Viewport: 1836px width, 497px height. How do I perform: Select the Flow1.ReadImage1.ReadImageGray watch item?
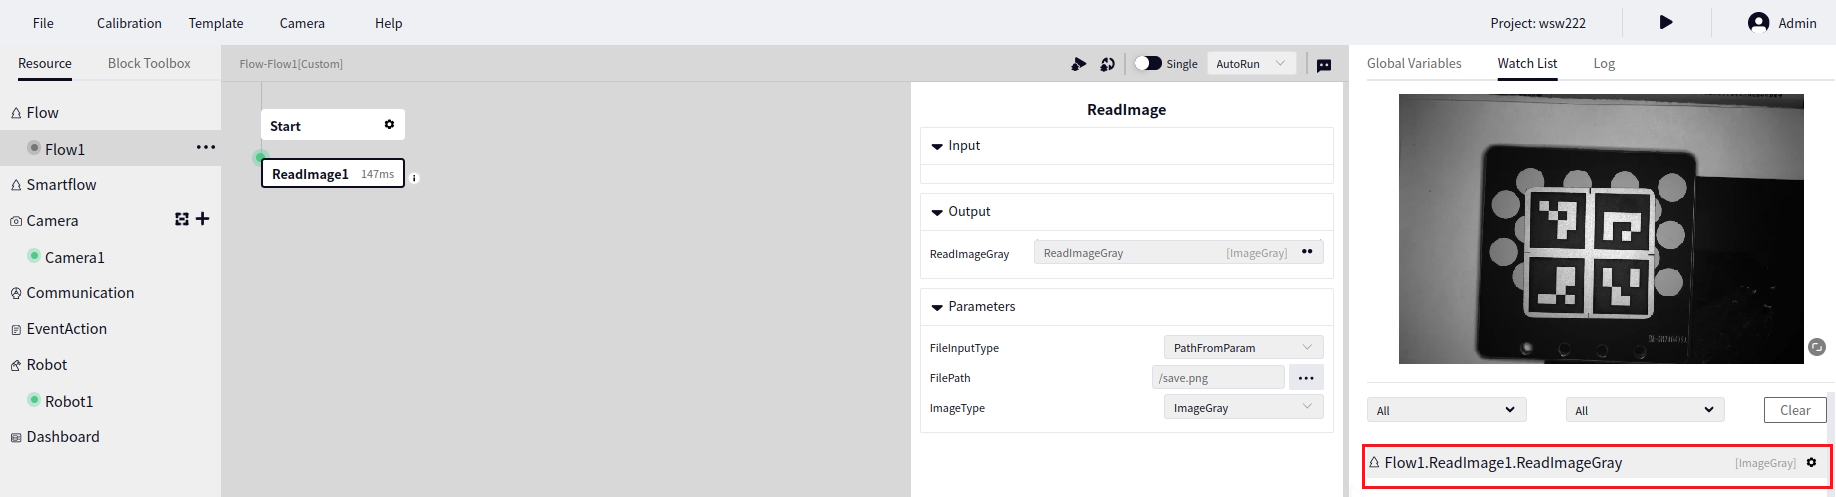[x=1597, y=463]
